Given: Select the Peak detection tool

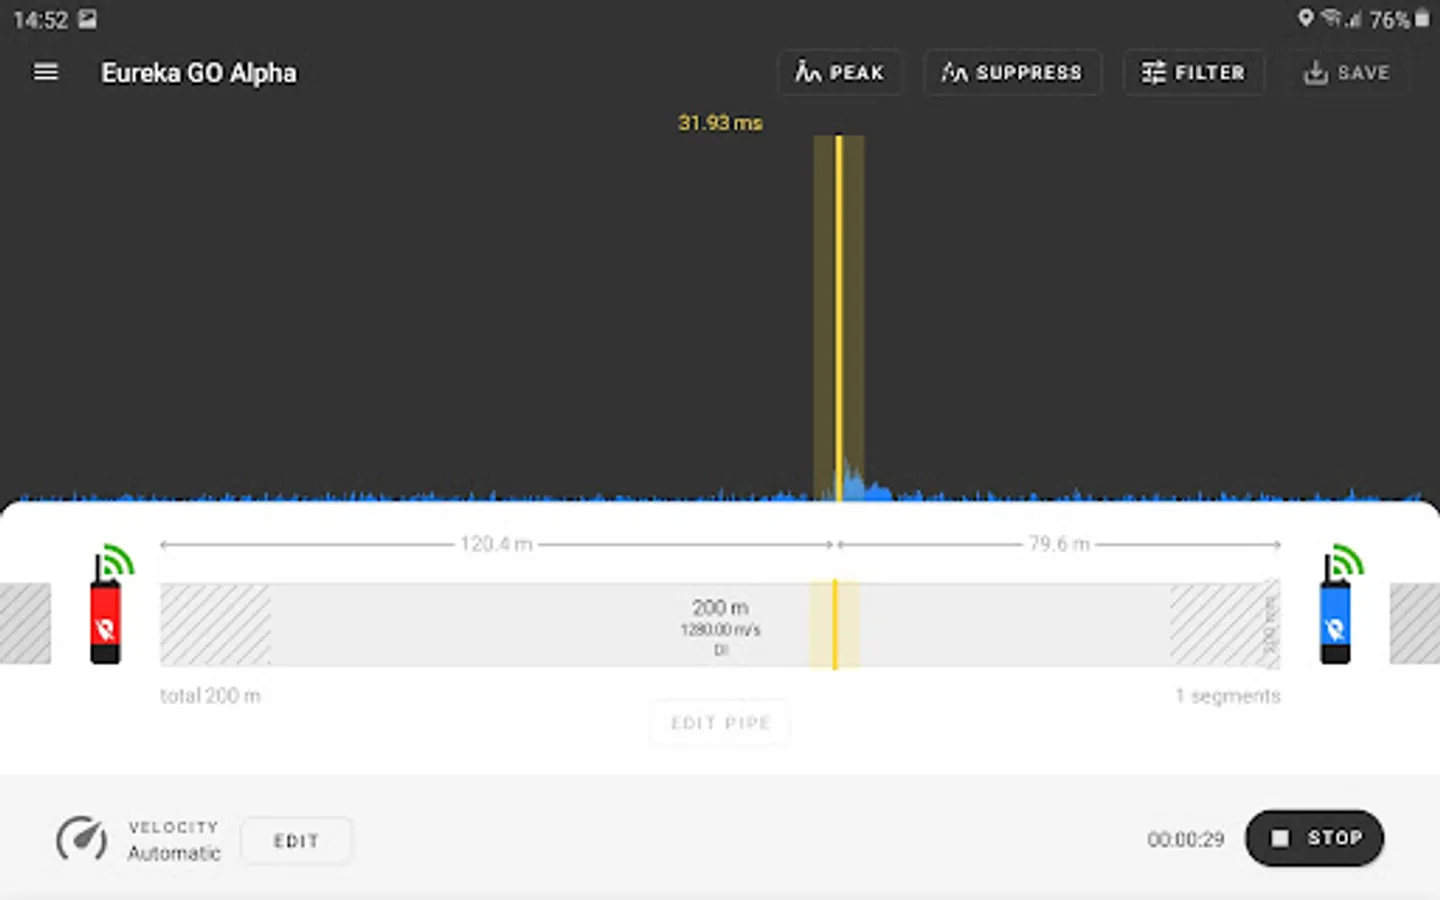Looking at the screenshot, I should (x=840, y=72).
